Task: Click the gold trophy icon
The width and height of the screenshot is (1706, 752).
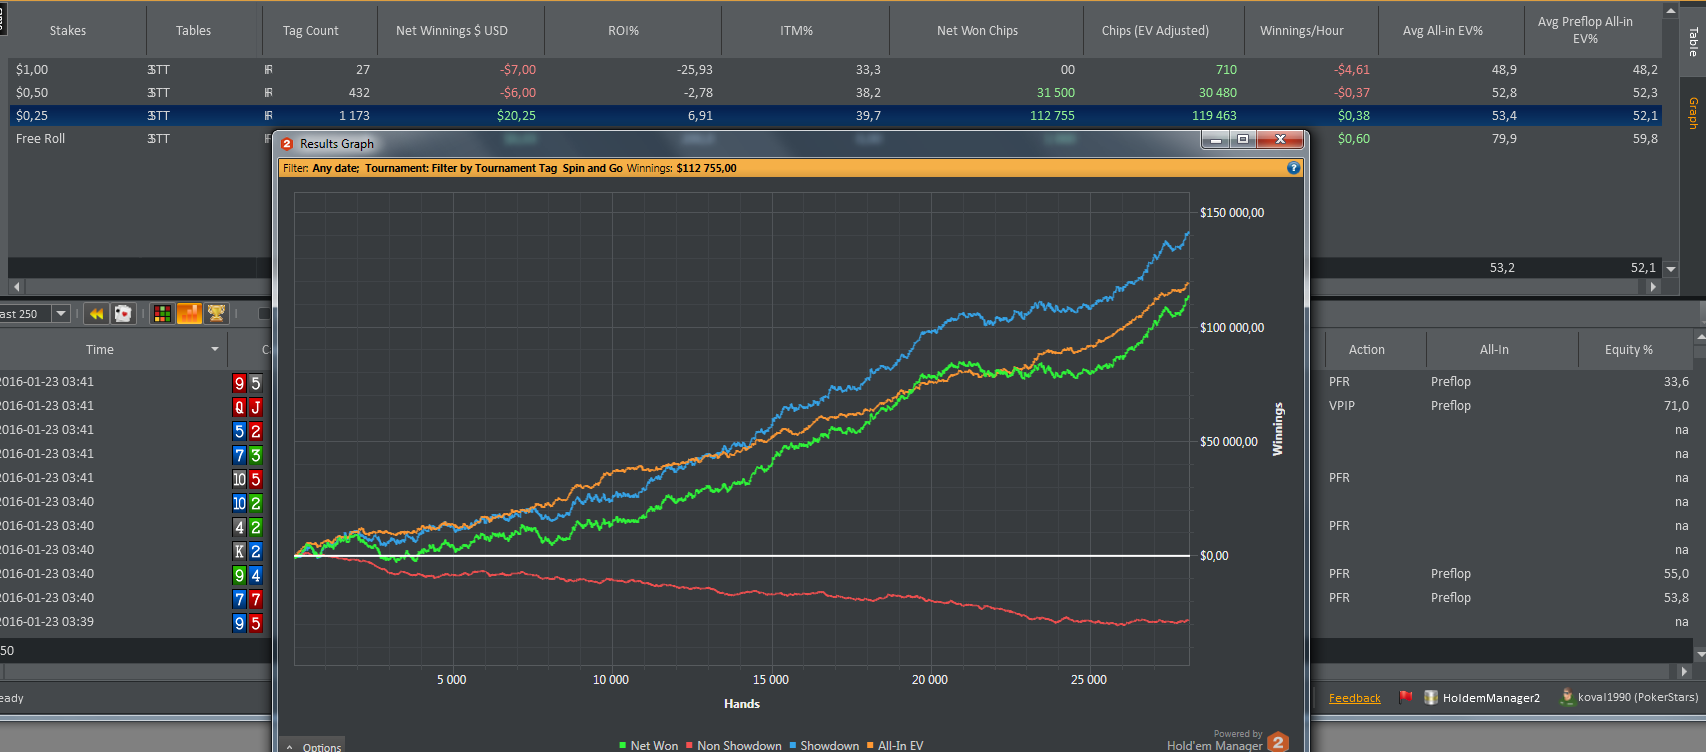Action: click(x=216, y=314)
